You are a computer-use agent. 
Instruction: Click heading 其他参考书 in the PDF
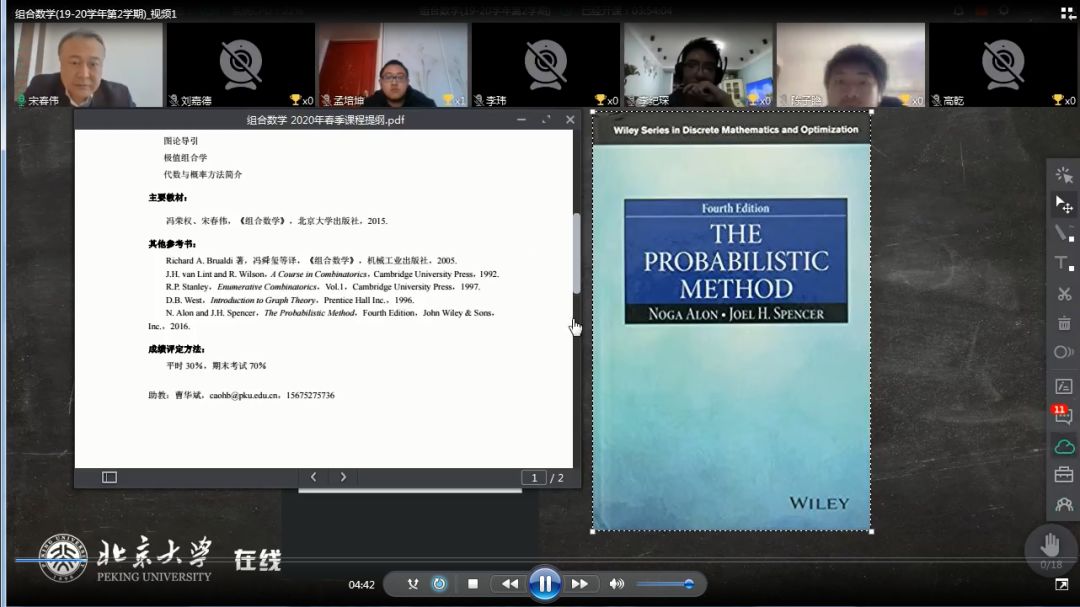pyautogui.click(x=173, y=244)
